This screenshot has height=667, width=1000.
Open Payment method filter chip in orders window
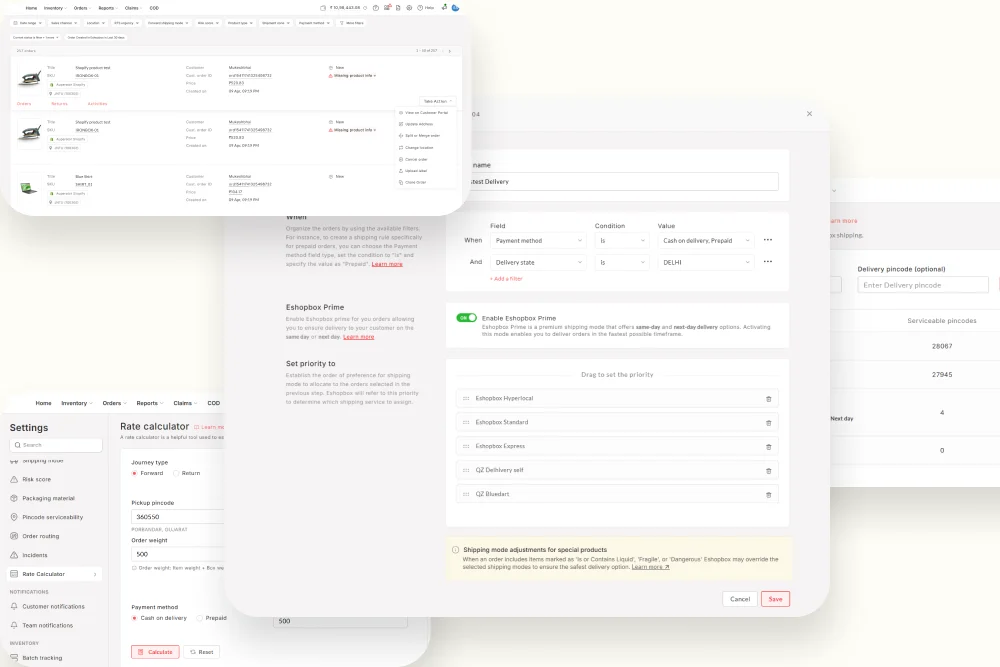tap(314, 23)
